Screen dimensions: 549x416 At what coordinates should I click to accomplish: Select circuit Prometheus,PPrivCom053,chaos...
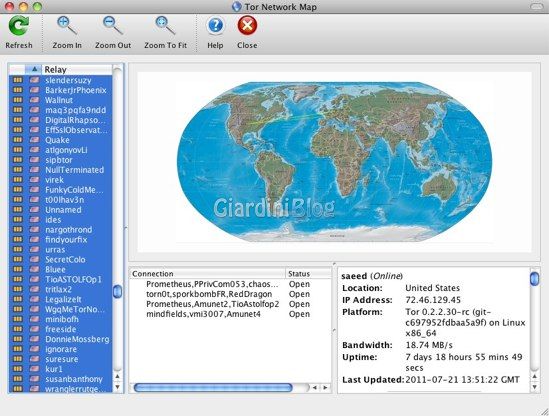click(212, 284)
